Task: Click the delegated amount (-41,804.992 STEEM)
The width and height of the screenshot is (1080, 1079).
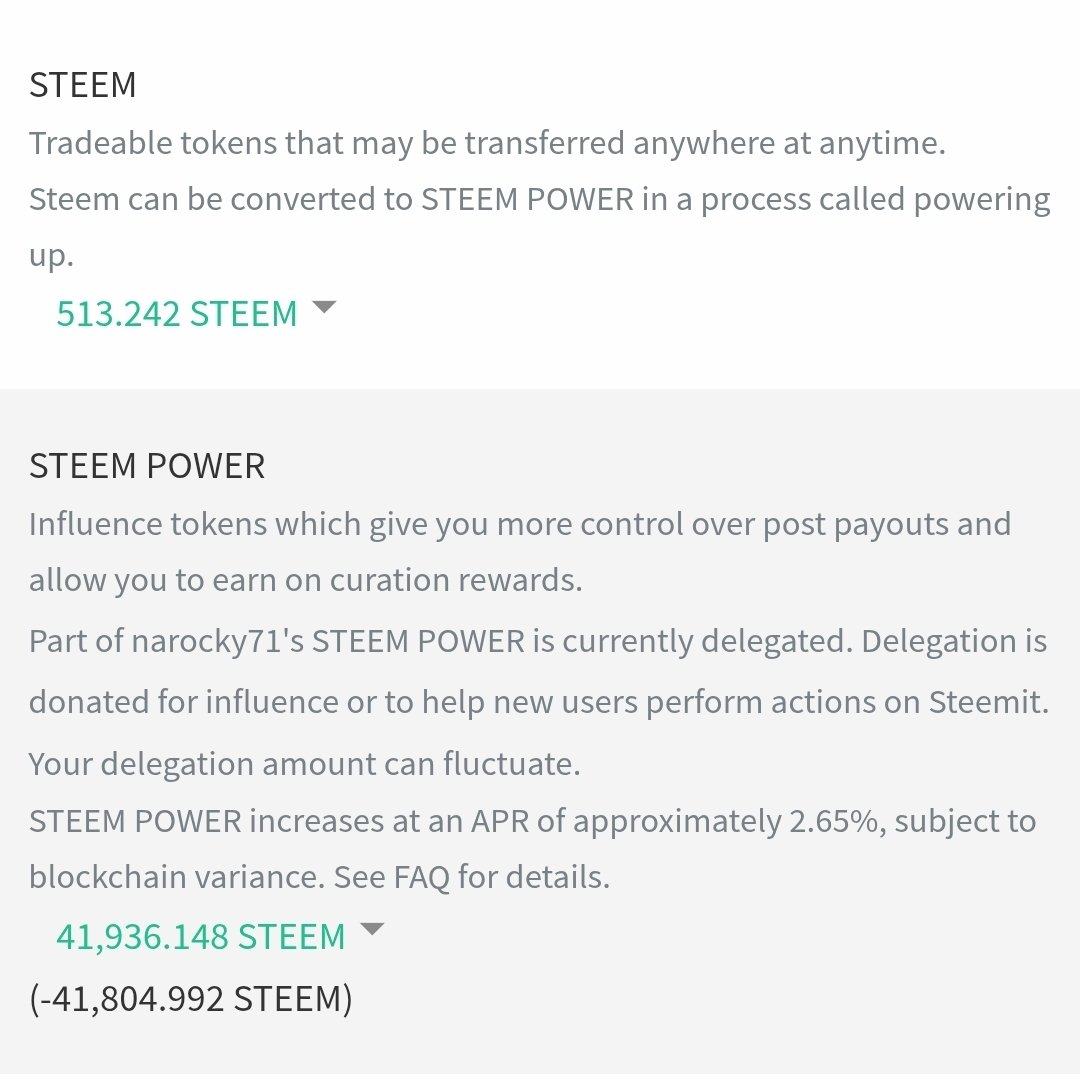Action: [190, 998]
